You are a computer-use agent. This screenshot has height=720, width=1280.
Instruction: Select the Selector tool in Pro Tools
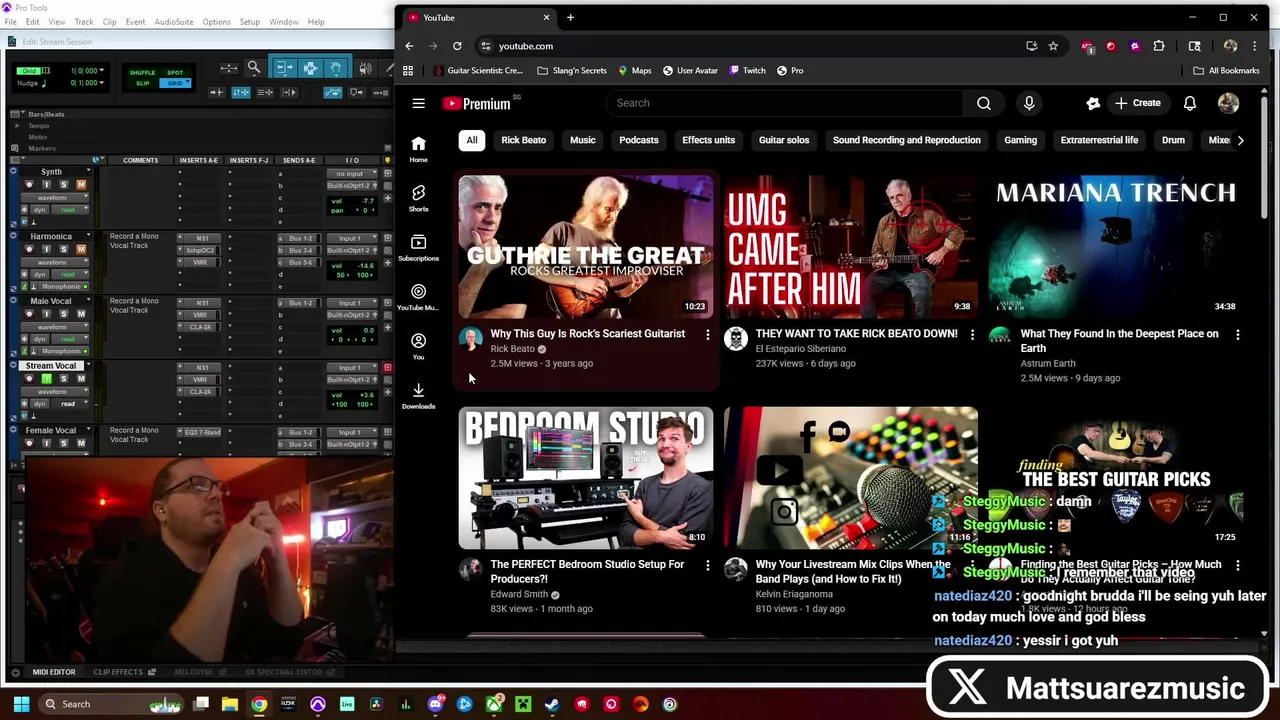coord(310,68)
